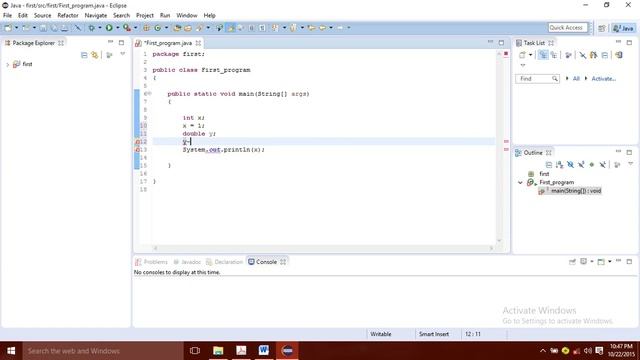
Task: Click the error marker on line 13
Action: [x=138, y=150]
